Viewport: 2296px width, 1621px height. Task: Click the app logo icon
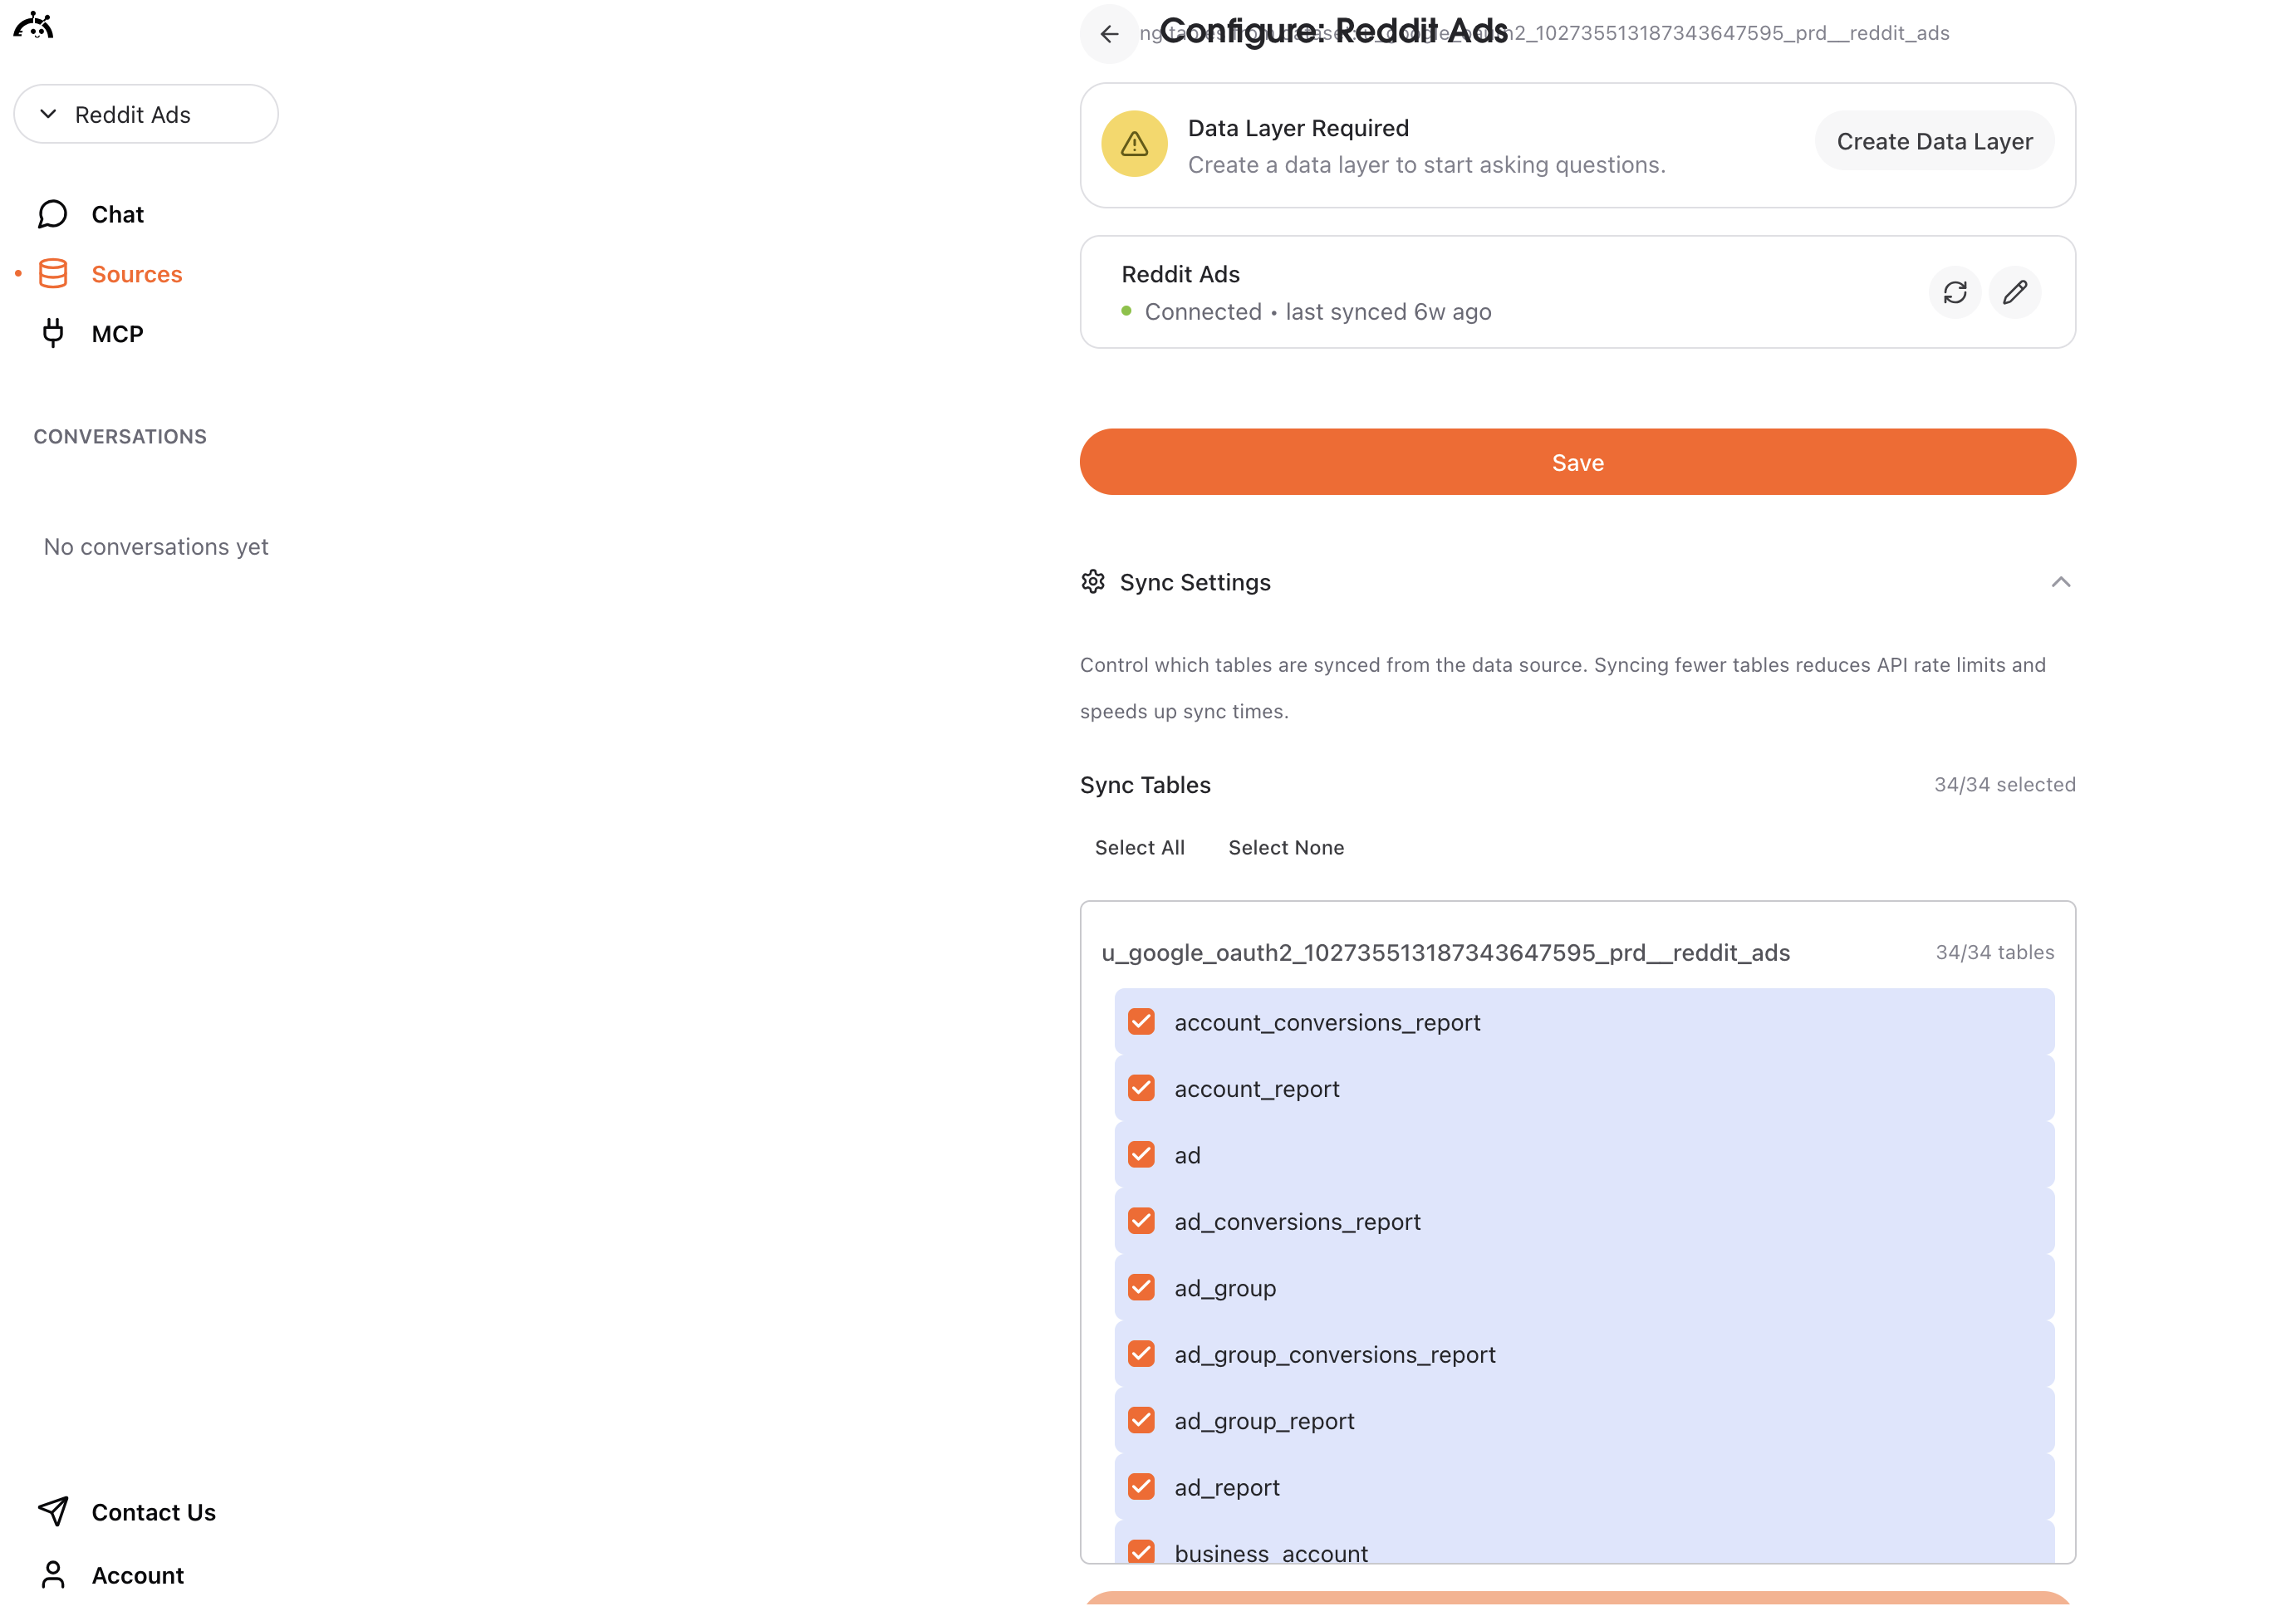click(x=33, y=25)
